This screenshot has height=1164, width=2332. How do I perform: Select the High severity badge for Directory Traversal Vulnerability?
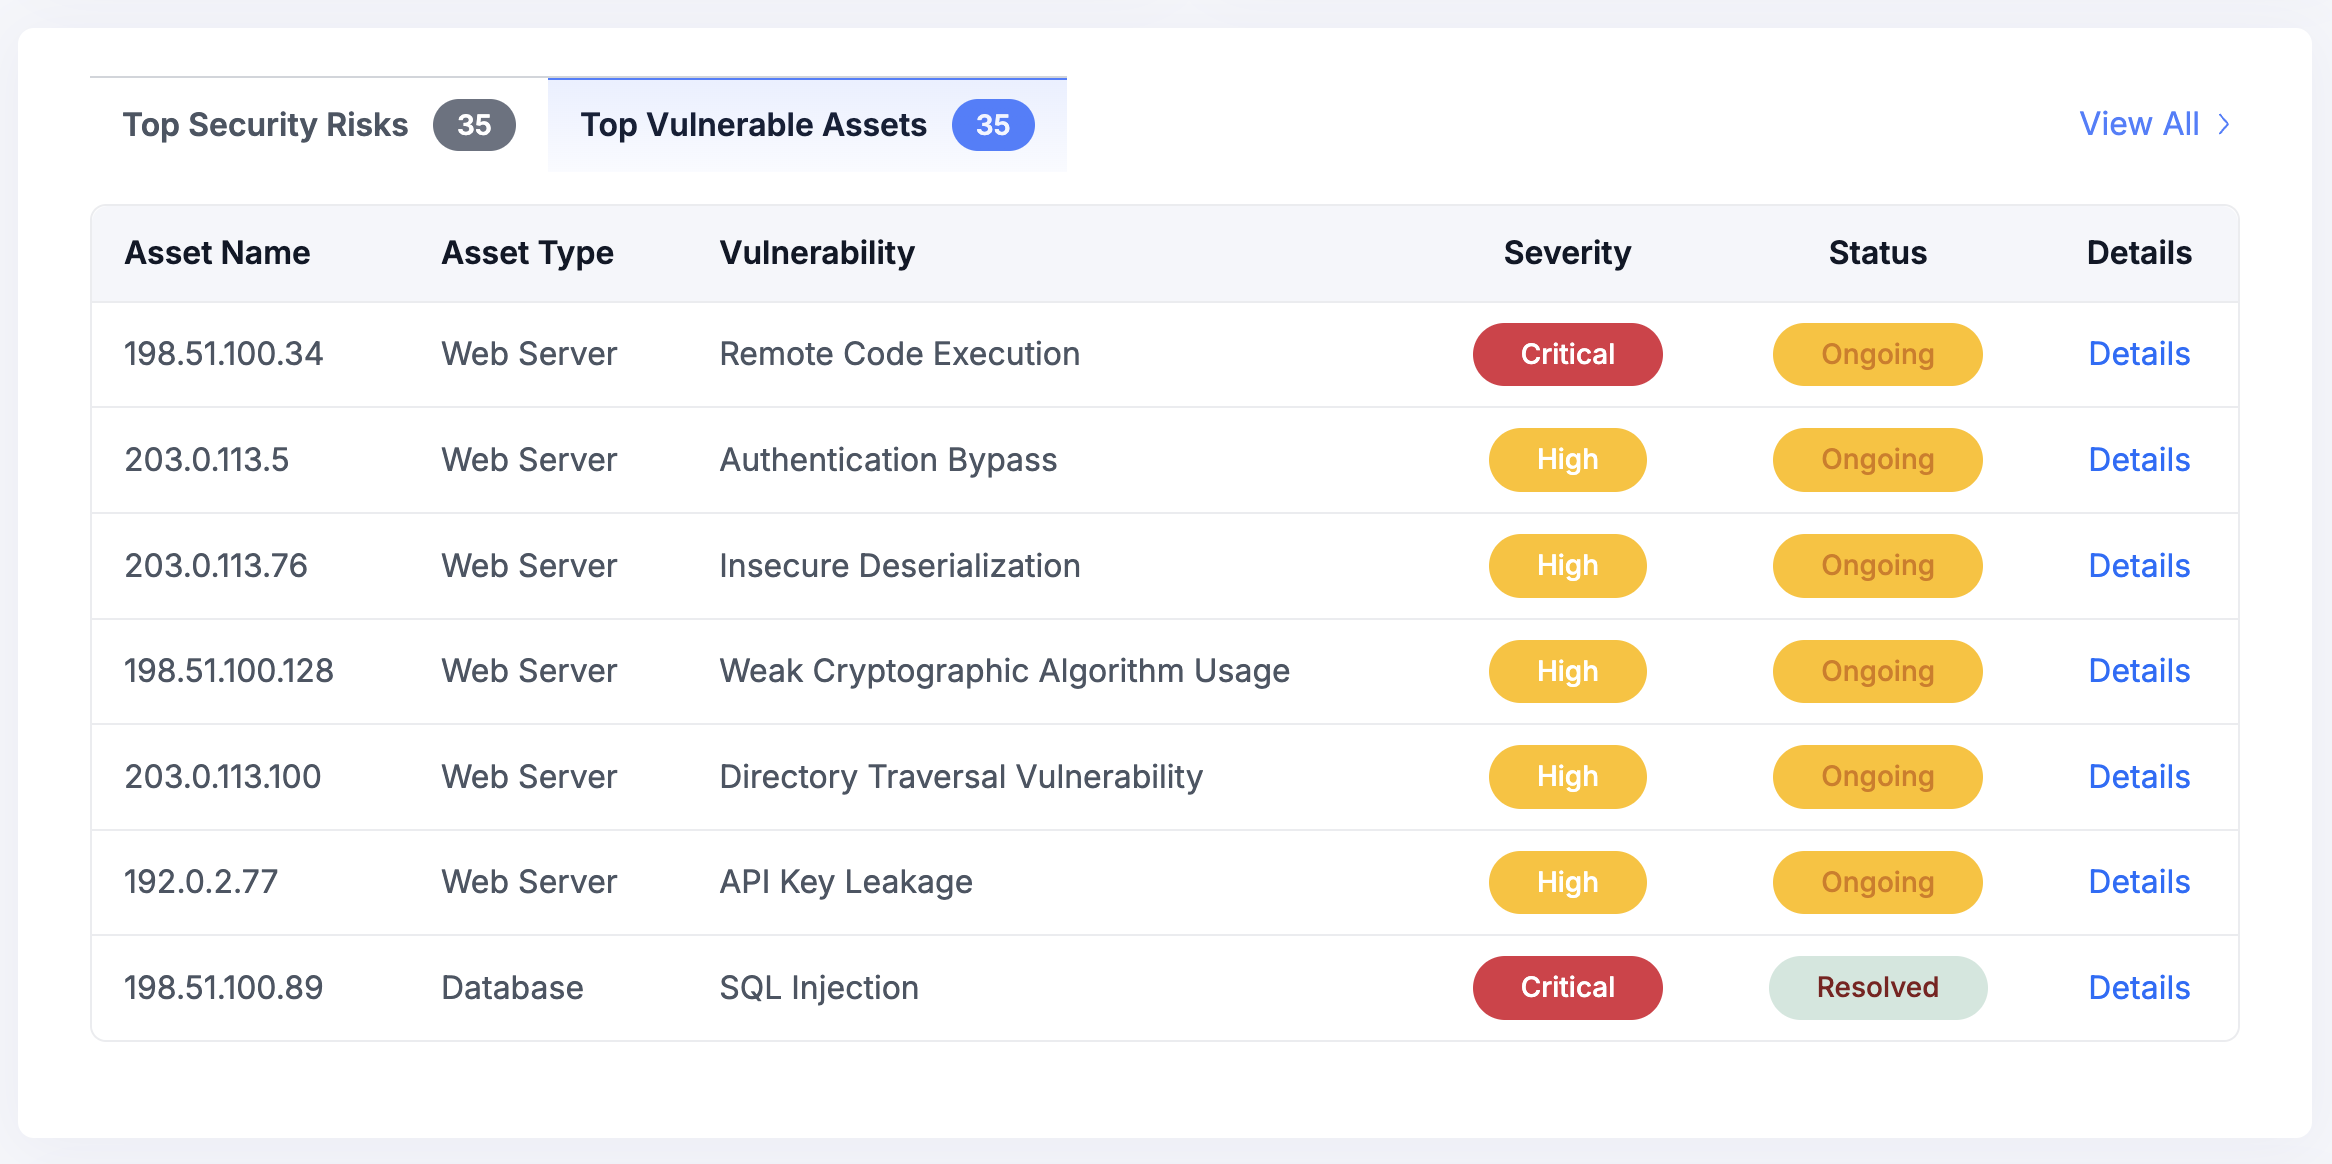pyautogui.click(x=1567, y=776)
